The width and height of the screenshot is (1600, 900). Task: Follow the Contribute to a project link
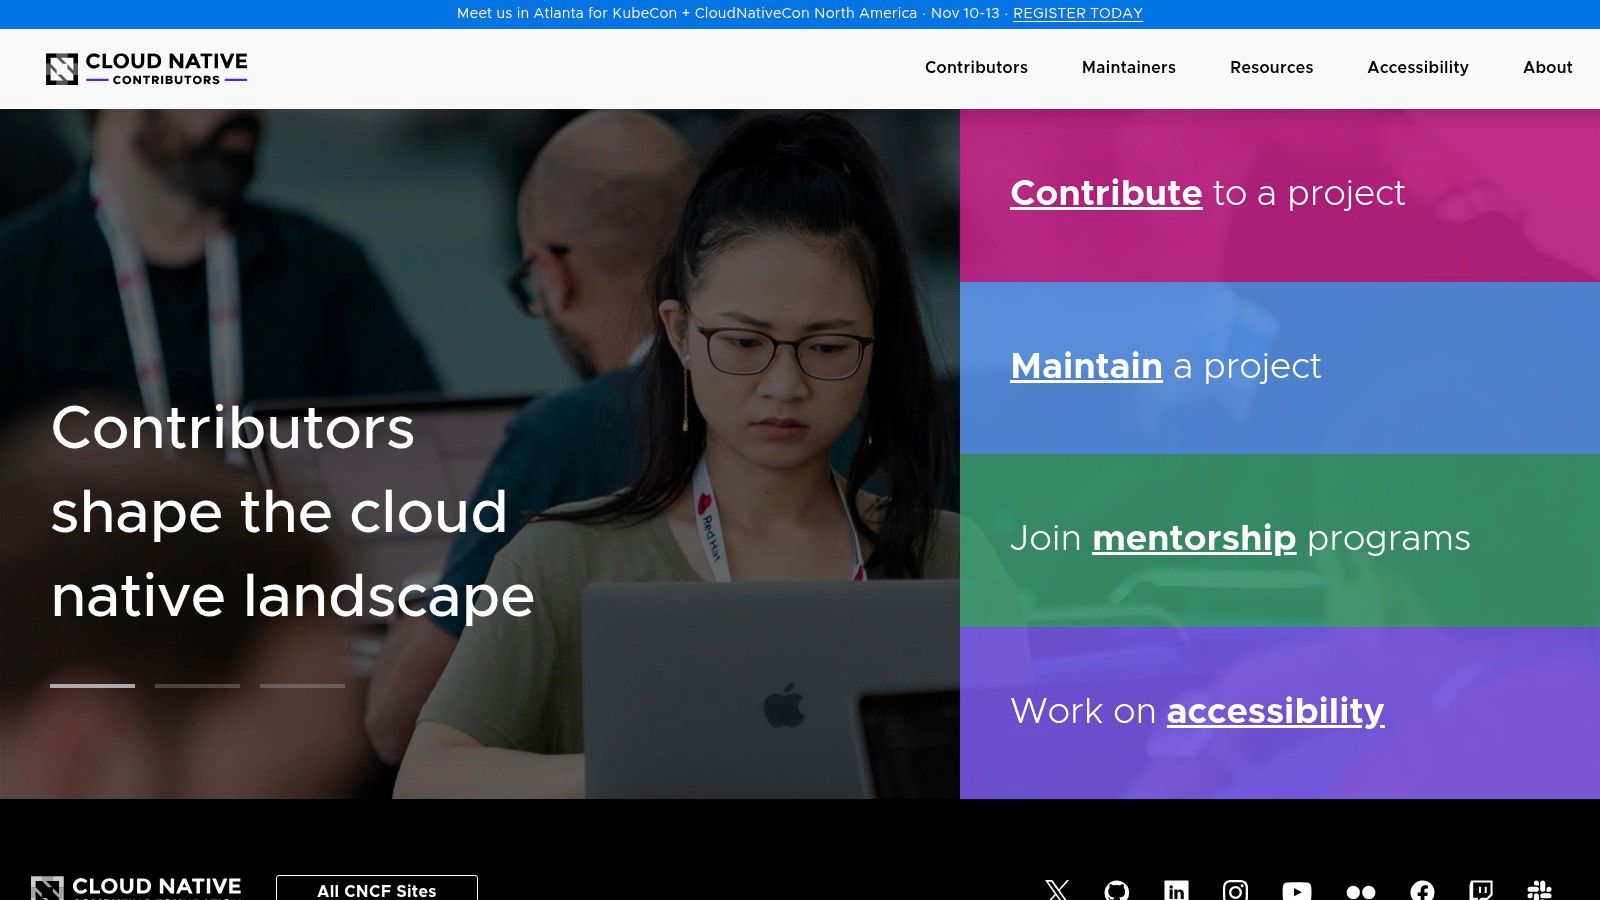[1106, 193]
